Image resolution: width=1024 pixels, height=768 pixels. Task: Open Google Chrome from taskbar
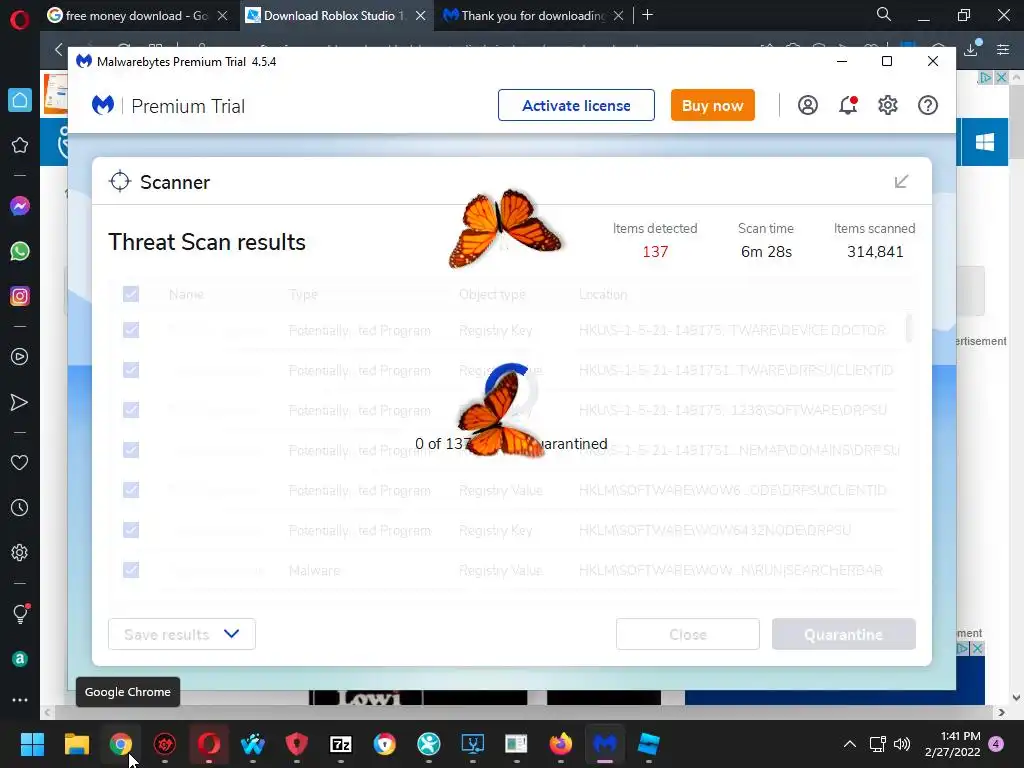121,743
